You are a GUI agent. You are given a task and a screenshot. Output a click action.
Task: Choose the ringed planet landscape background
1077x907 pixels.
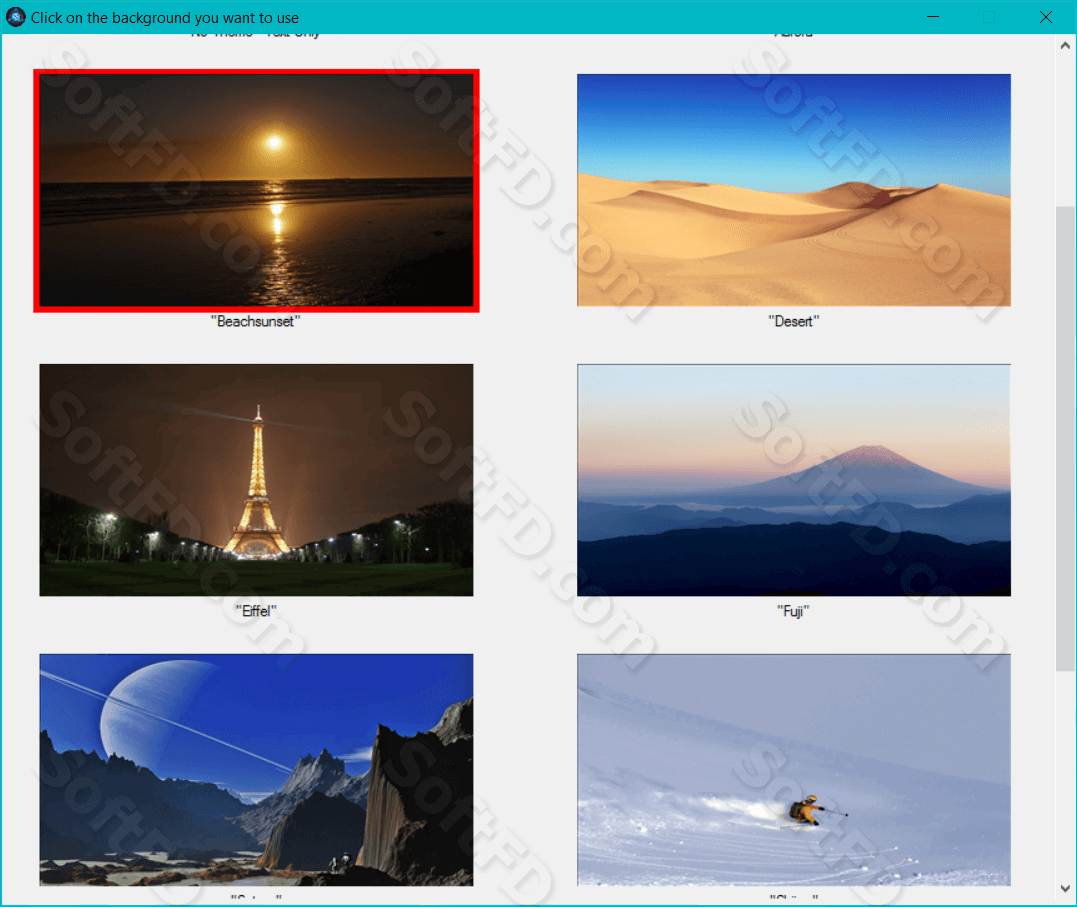click(256, 770)
